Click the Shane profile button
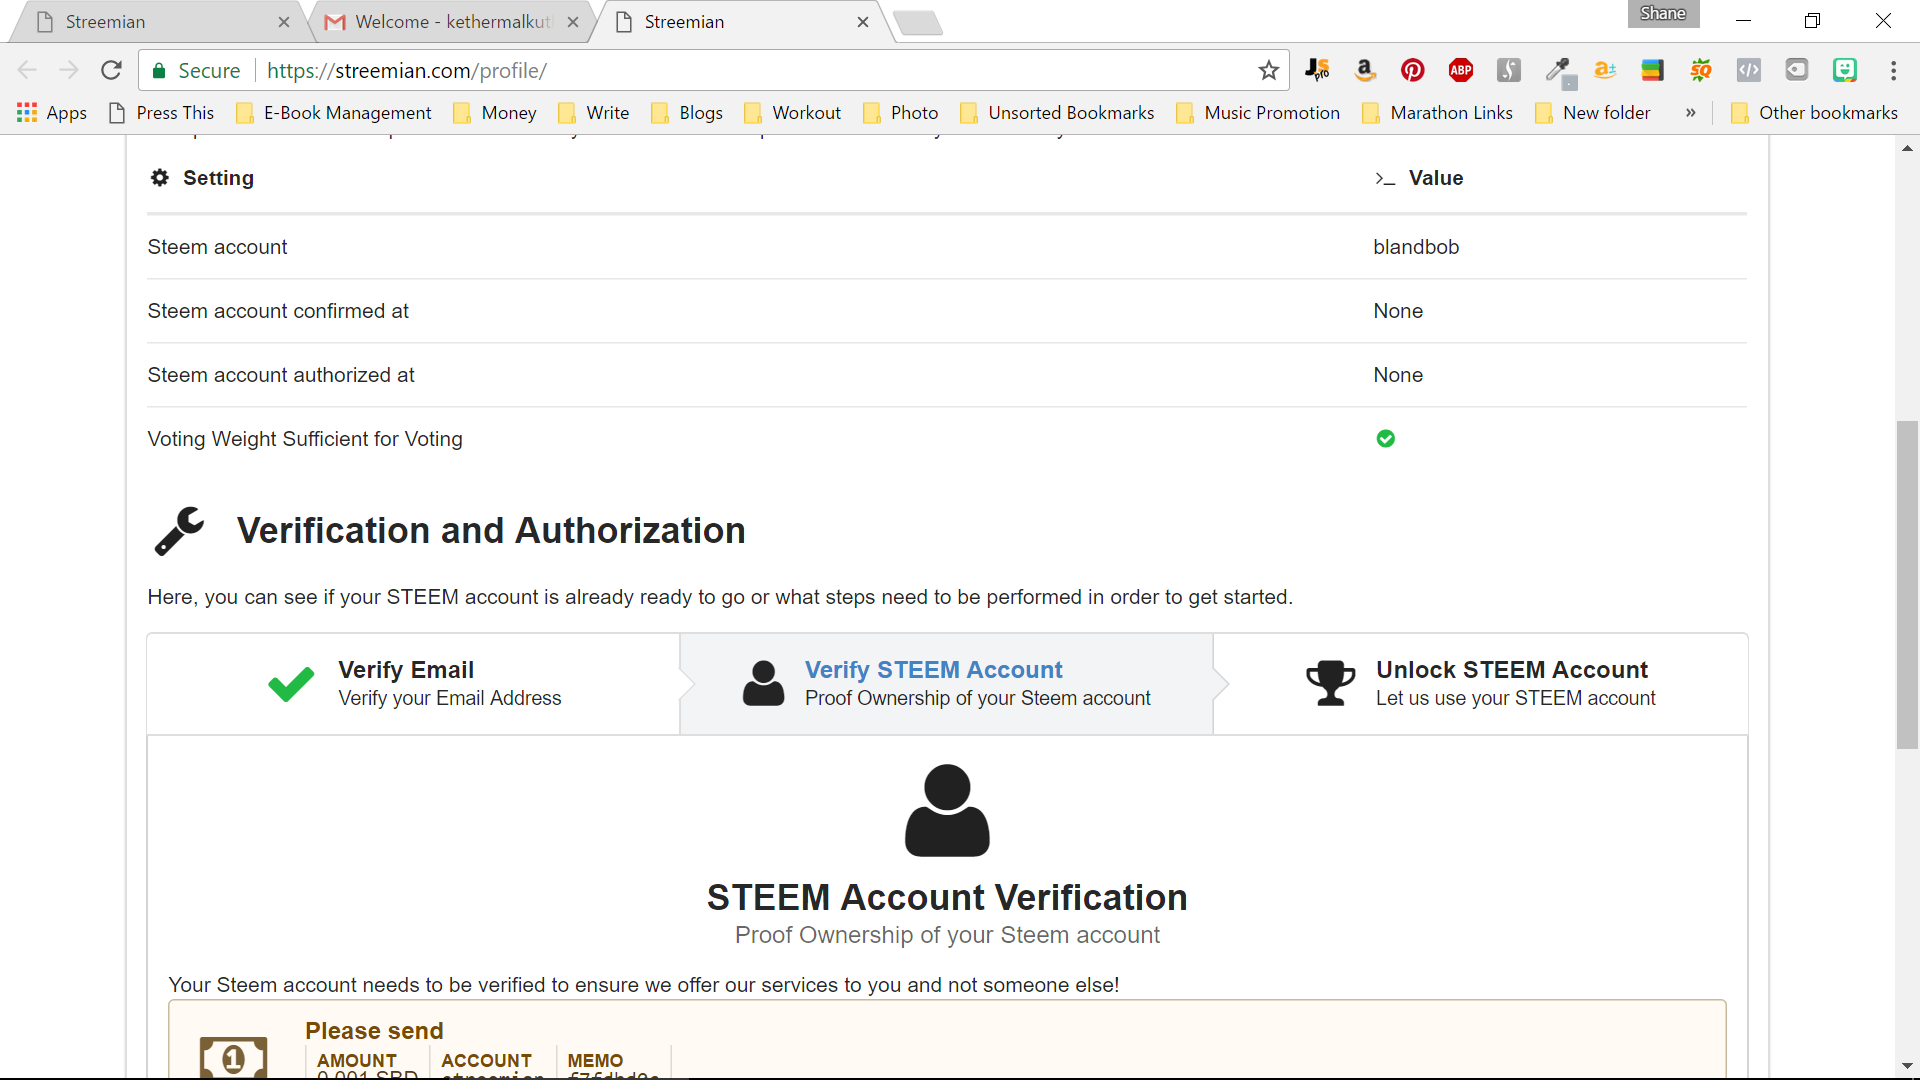1920x1080 pixels. [1663, 14]
